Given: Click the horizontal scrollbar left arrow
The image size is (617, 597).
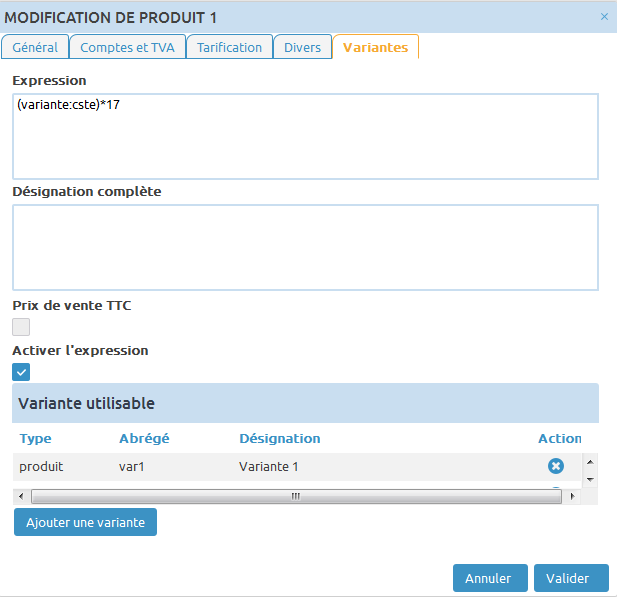Looking at the screenshot, I should tap(20, 496).
